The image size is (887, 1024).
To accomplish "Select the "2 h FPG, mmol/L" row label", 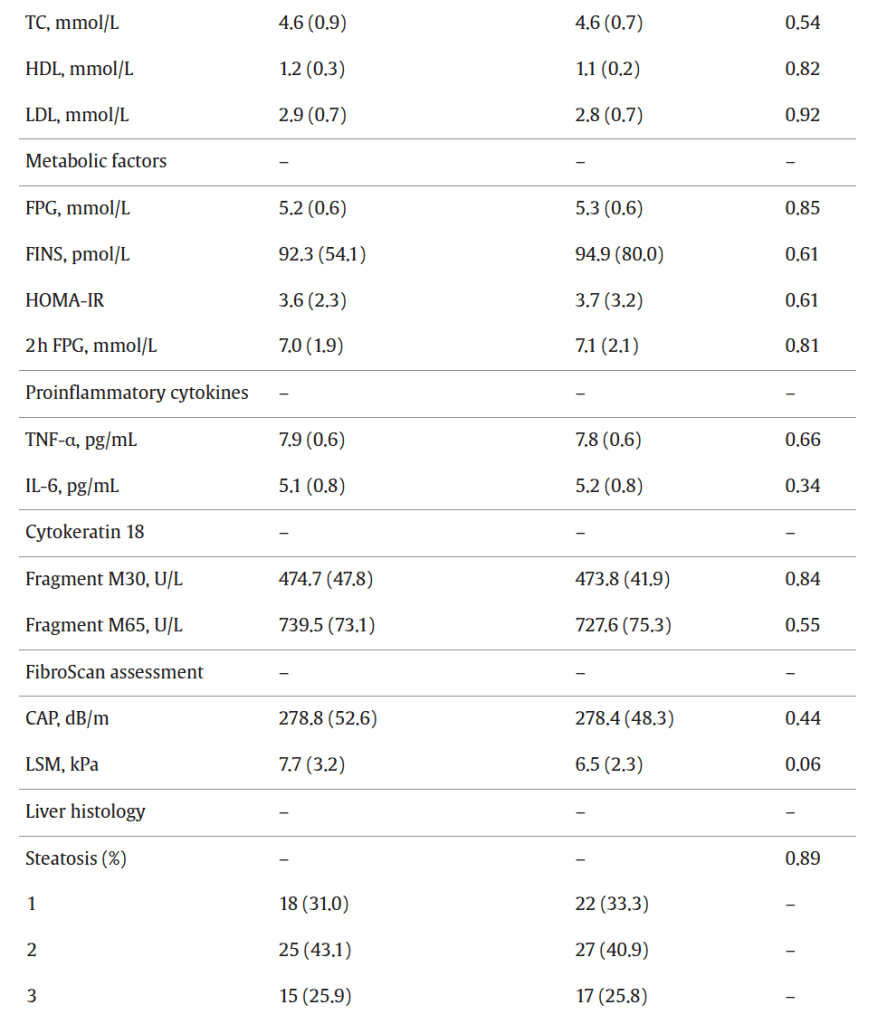I will tap(91, 347).
